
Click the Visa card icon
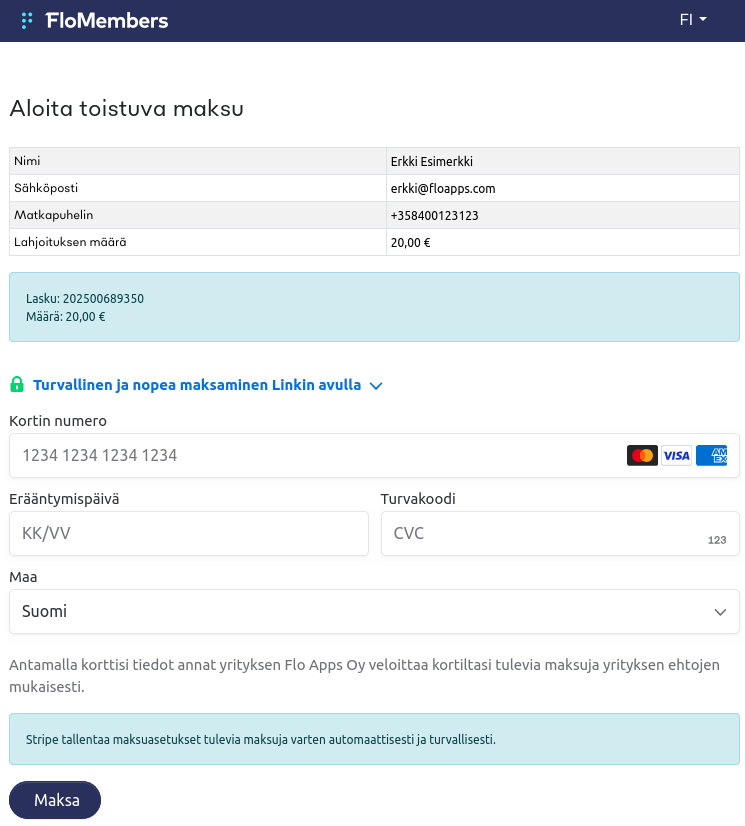[x=677, y=456]
